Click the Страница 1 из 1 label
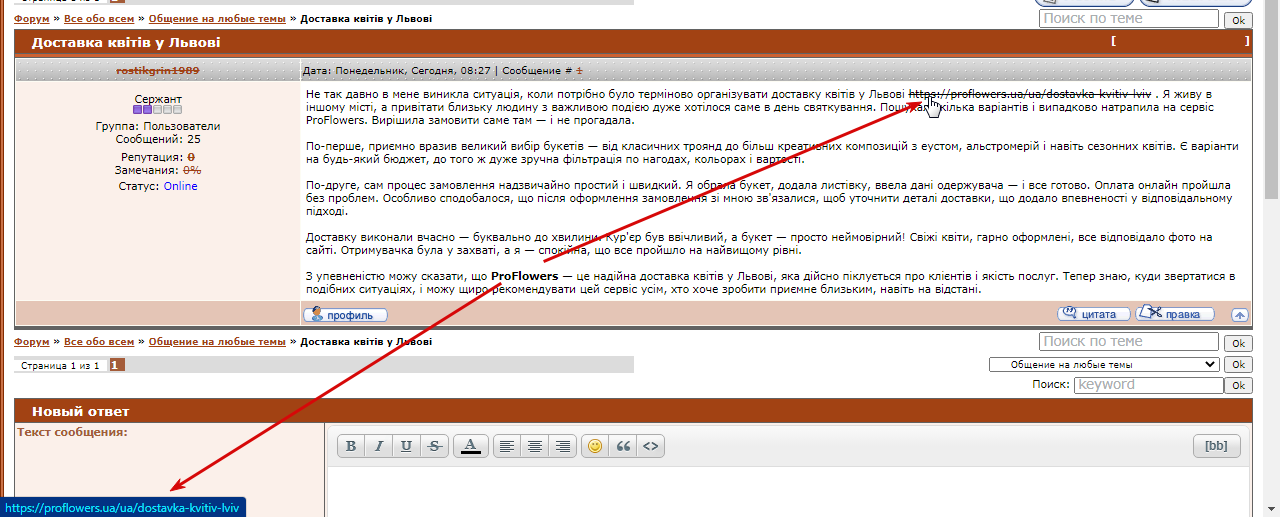 [x=60, y=366]
